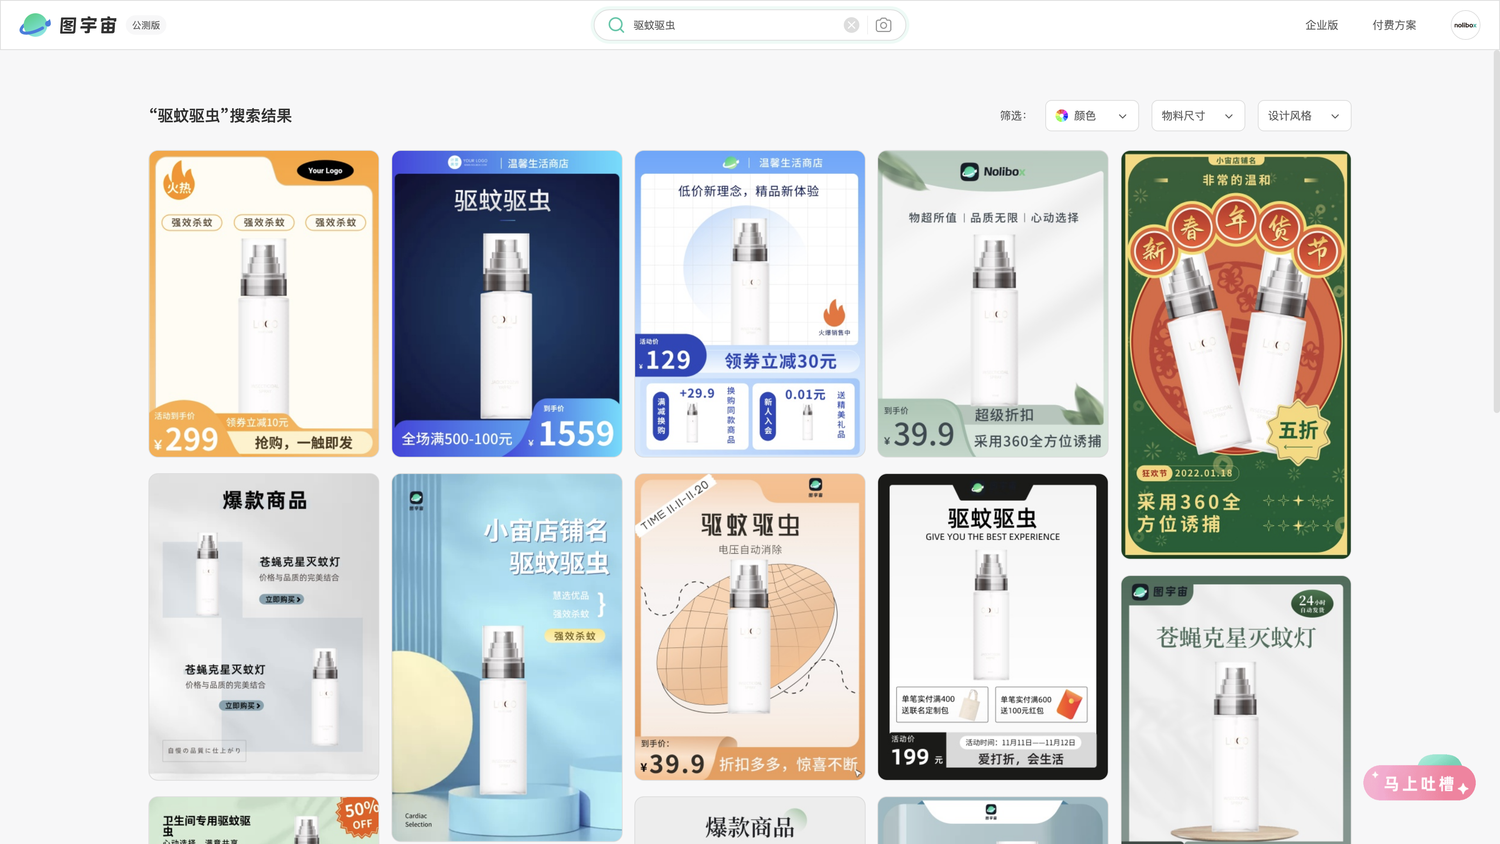Screen dimensions: 1500x844
Task: Open the partially visible 爆款商品 template at the bottom
Action: click(x=750, y=820)
